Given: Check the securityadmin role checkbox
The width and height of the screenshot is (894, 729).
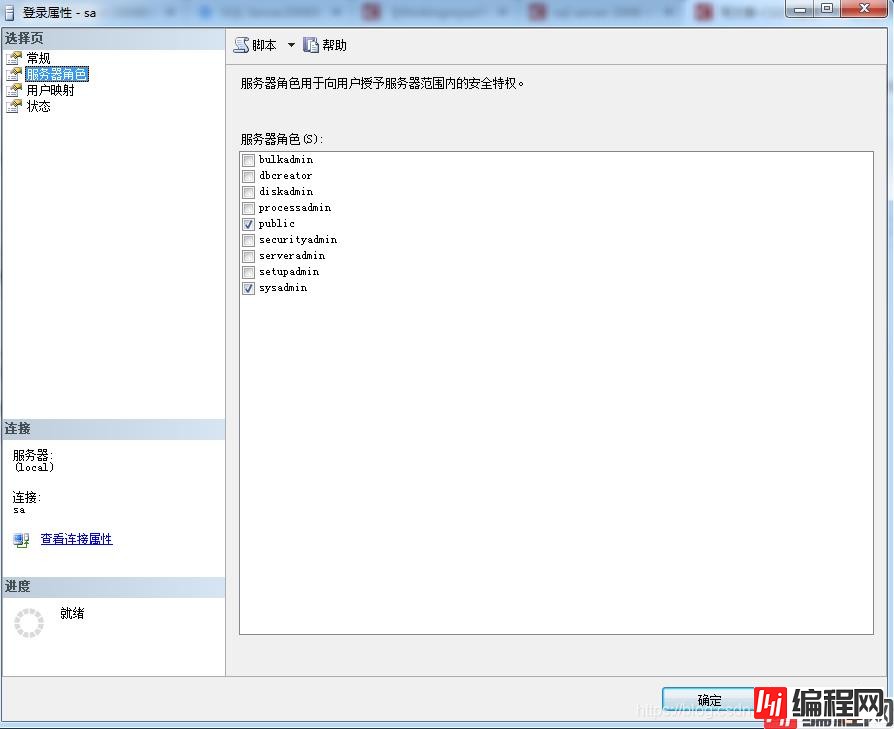Looking at the screenshot, I should (248, 240).
